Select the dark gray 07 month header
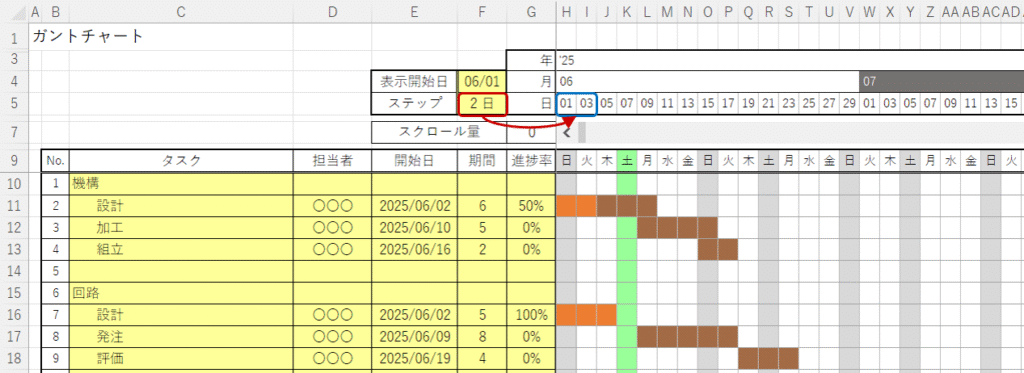The image size is (1024, 373). point(941,82)
